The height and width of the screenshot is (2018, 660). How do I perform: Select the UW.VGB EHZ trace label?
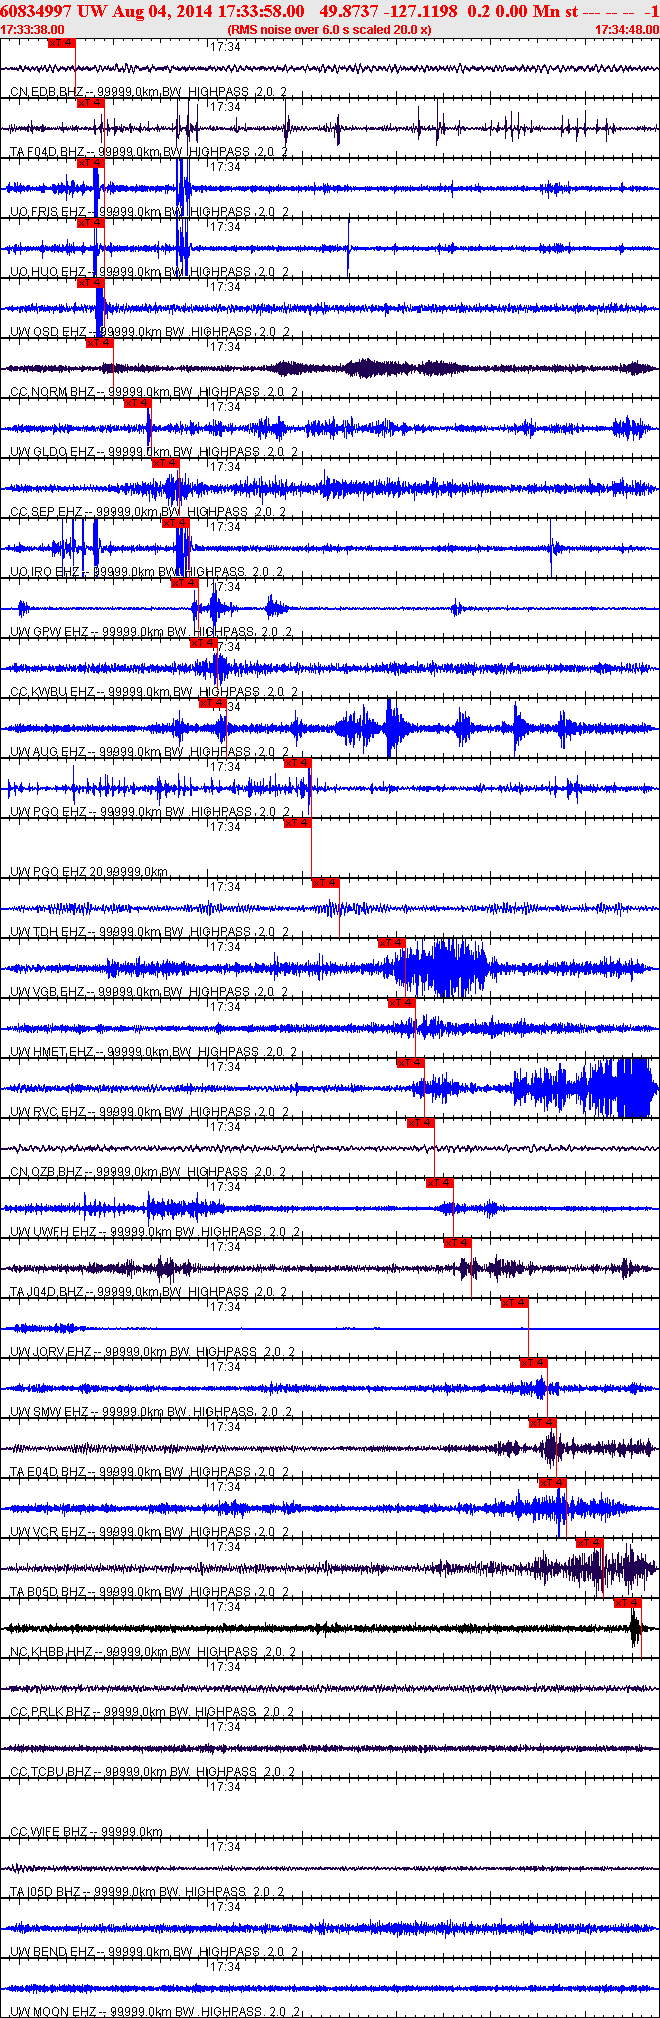pyautogui.click(x=150, y=992)
